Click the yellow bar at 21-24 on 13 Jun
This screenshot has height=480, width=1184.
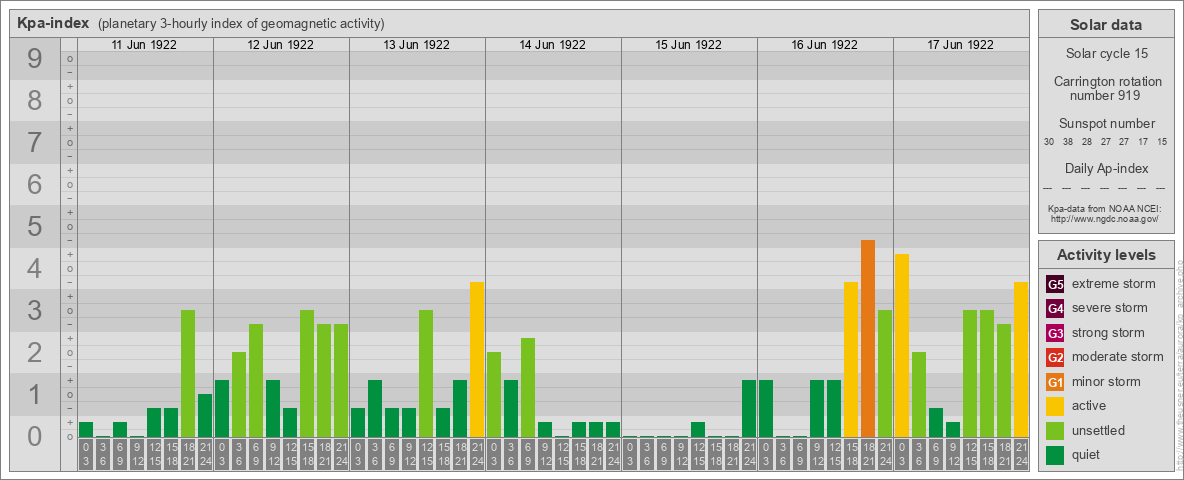tap(477, 359)
